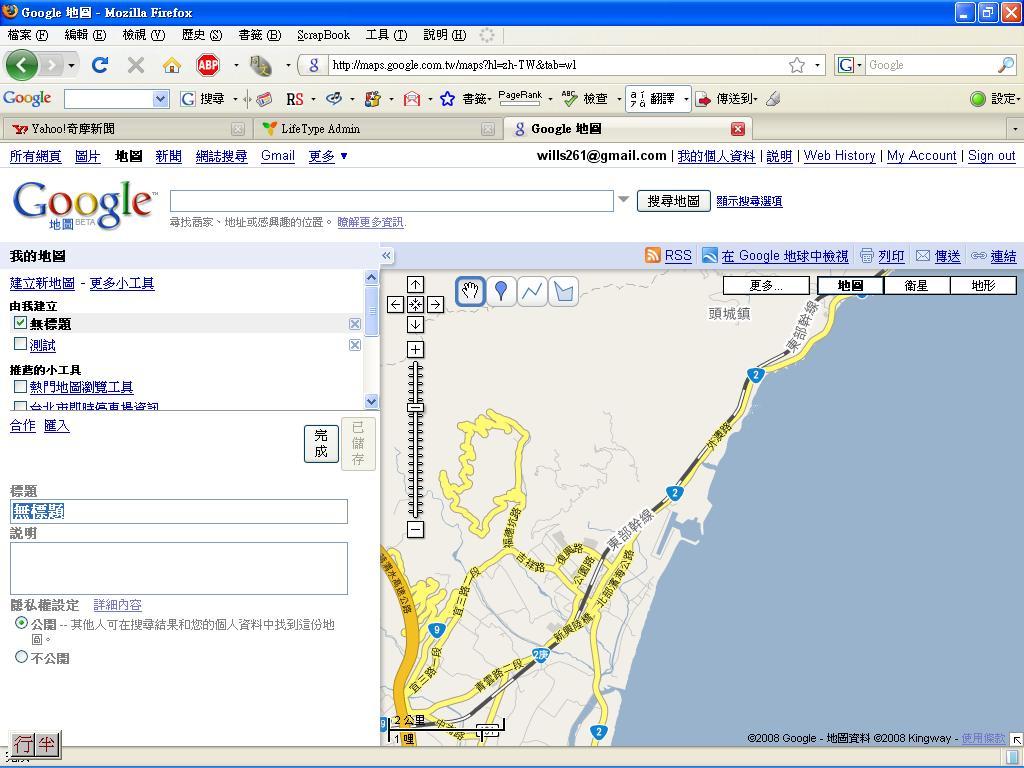The height and width of the screenshot is (768, 1024).
Task: Click the 標題 title input field
Action: 179,511
